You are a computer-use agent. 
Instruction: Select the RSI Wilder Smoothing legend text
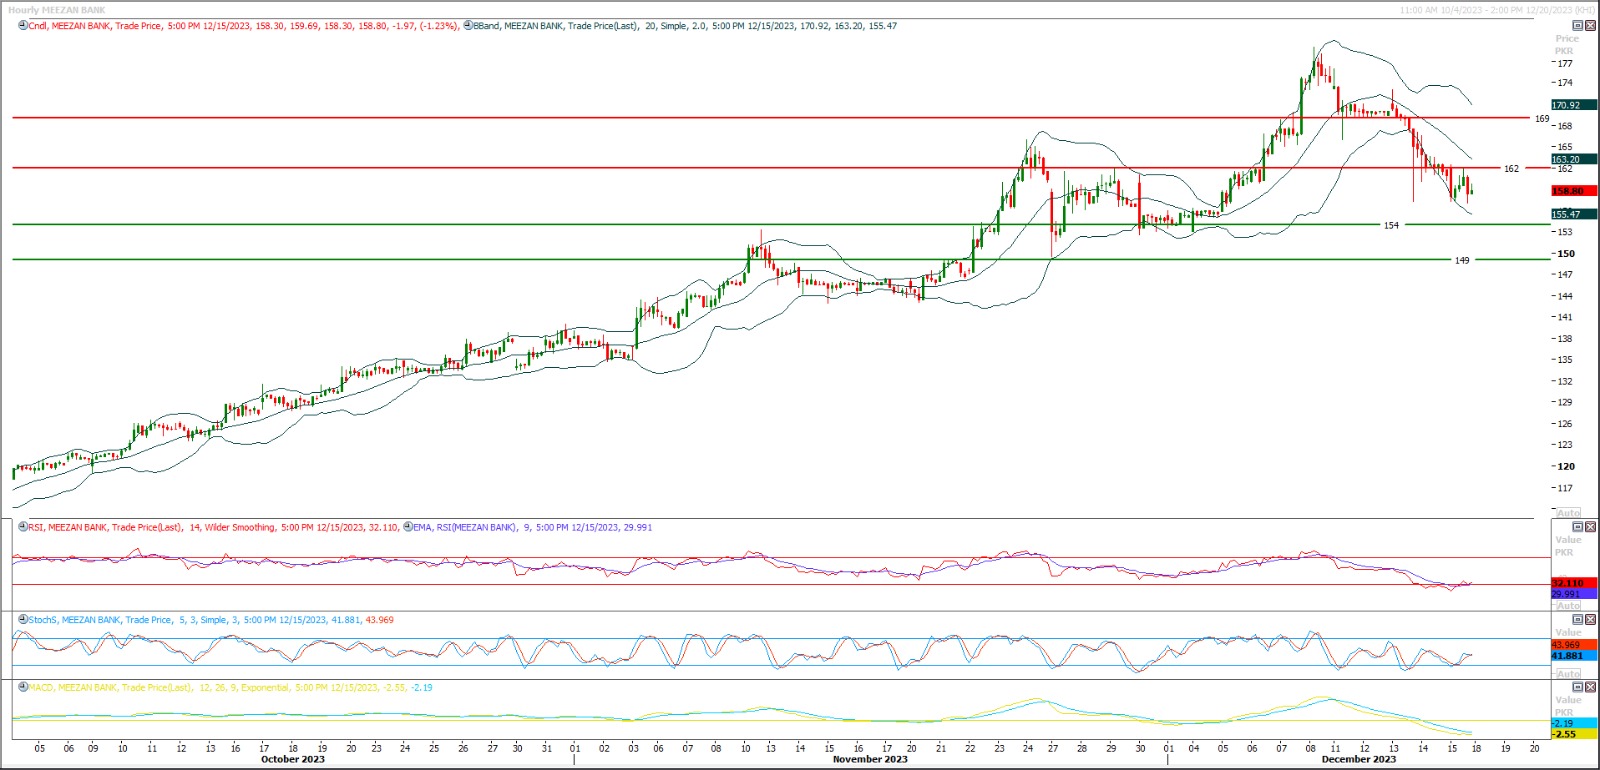click(x=214, y=527)
